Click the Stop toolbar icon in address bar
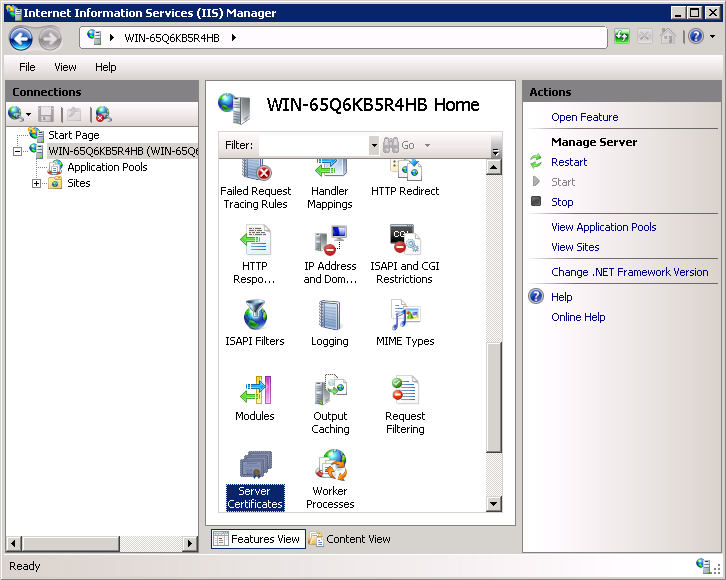The height and width of the screenshot is (580, 726). pos(645,36)
